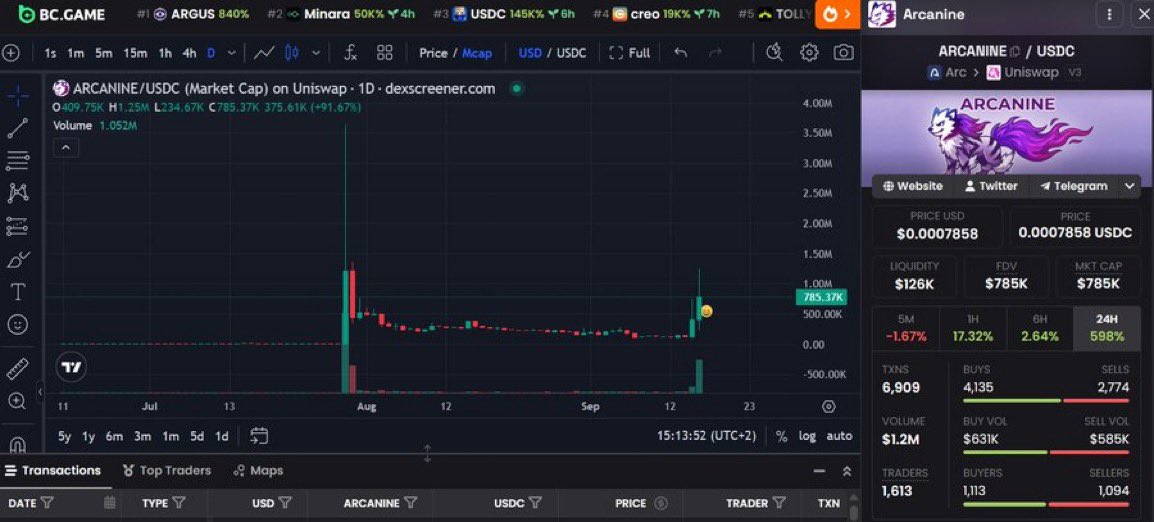Viewport: 1154px width, 522px height.
Task: Select the 24H stats tab
Action: pos(1106,328)
